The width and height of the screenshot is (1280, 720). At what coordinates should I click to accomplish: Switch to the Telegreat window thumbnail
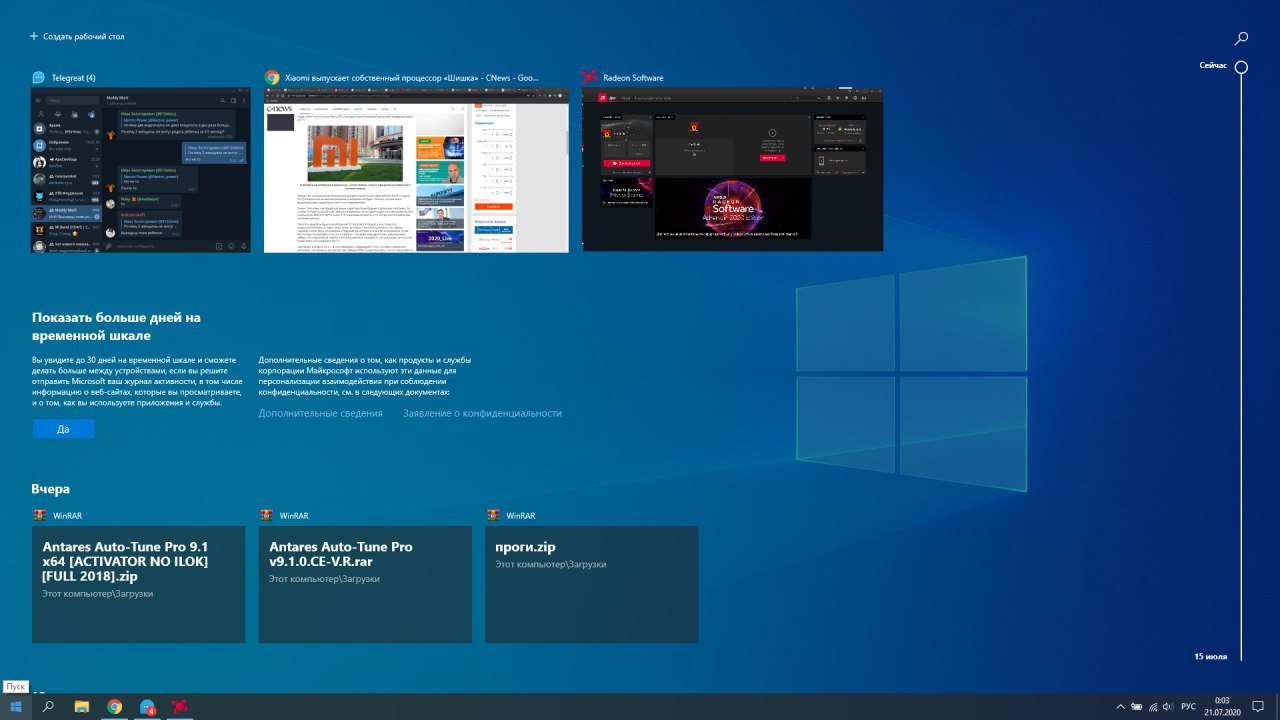[x=141, y=169]
